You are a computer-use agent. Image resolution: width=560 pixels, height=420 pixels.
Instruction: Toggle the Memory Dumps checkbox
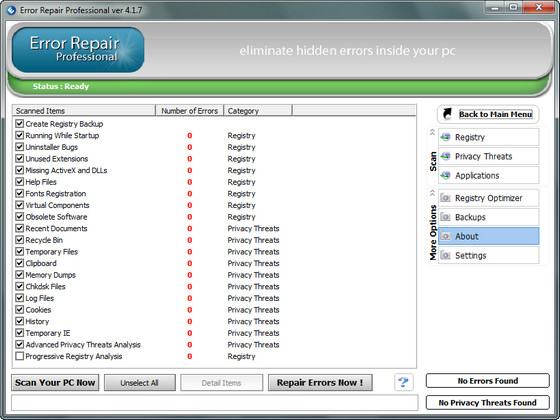click(x=20, y=275)
